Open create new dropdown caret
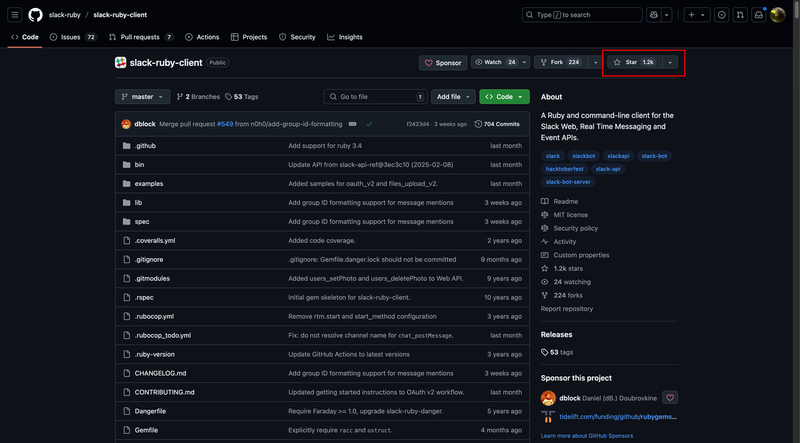 click(x=703, y=15)
